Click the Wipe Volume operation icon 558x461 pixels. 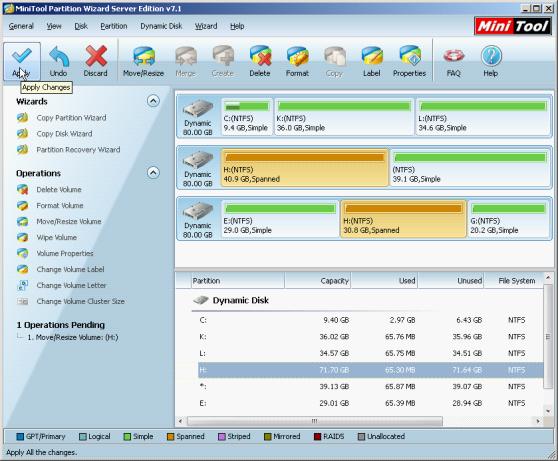[x=23, y=237]
